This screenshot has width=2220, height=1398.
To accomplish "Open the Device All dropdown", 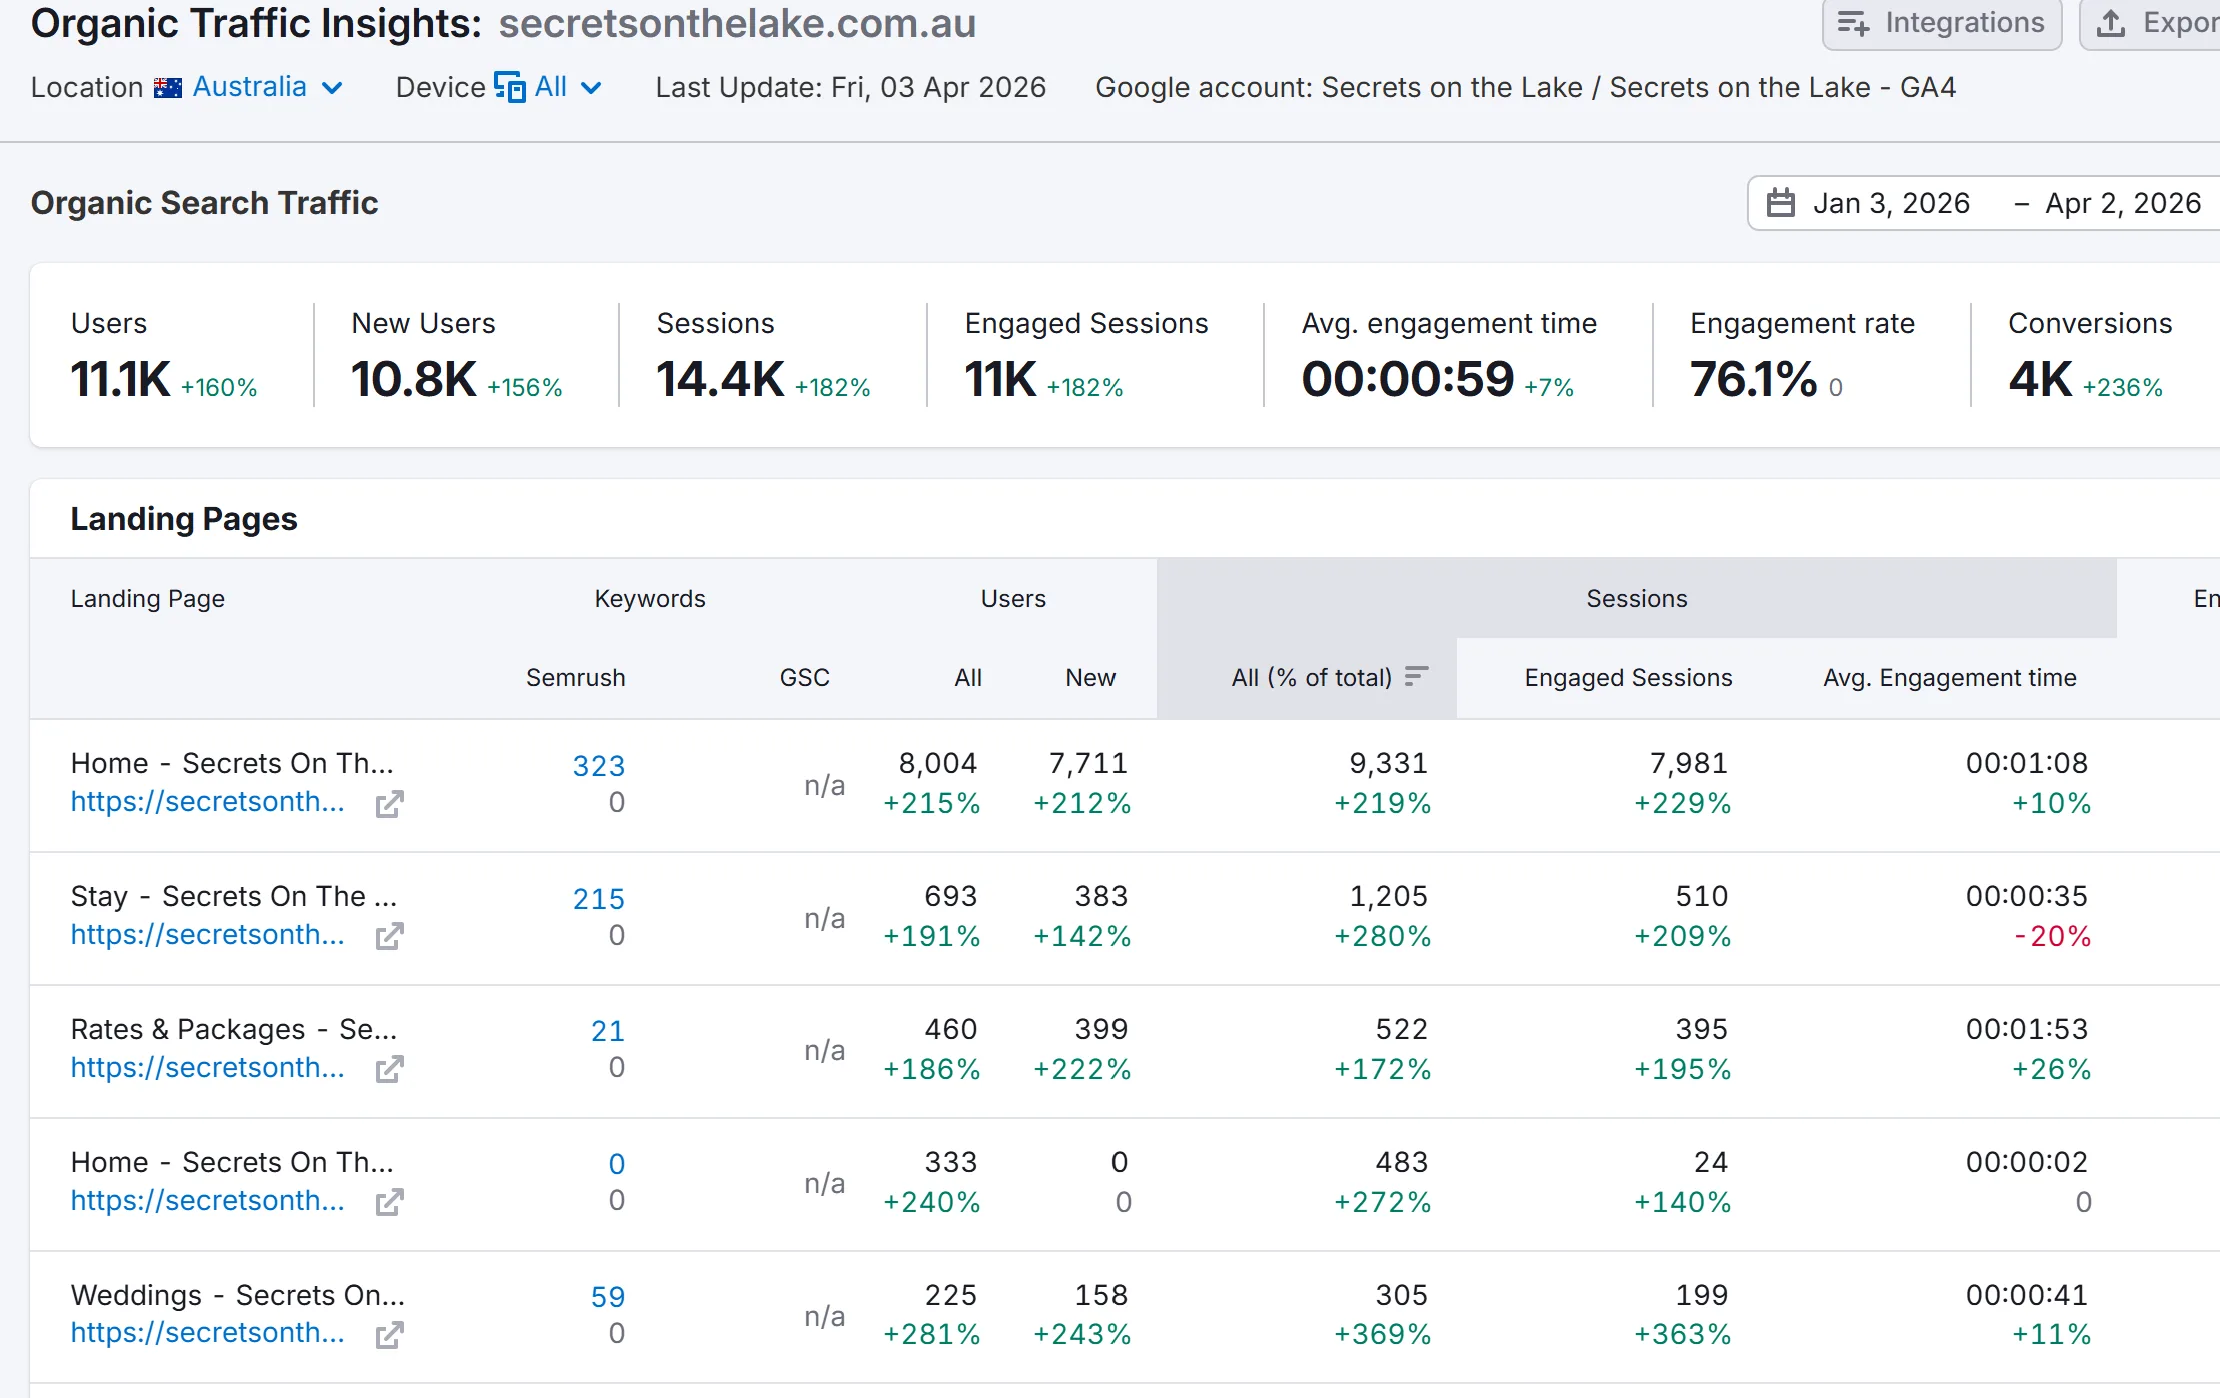I will point(548,87).
